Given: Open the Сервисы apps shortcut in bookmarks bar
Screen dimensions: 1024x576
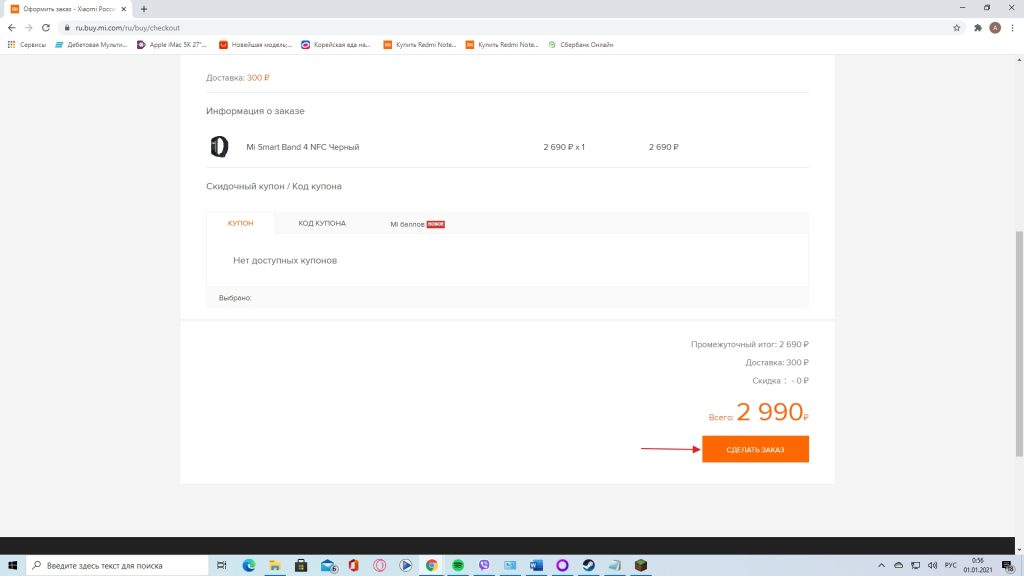Looking at the screenshot, I should (27, 44).
